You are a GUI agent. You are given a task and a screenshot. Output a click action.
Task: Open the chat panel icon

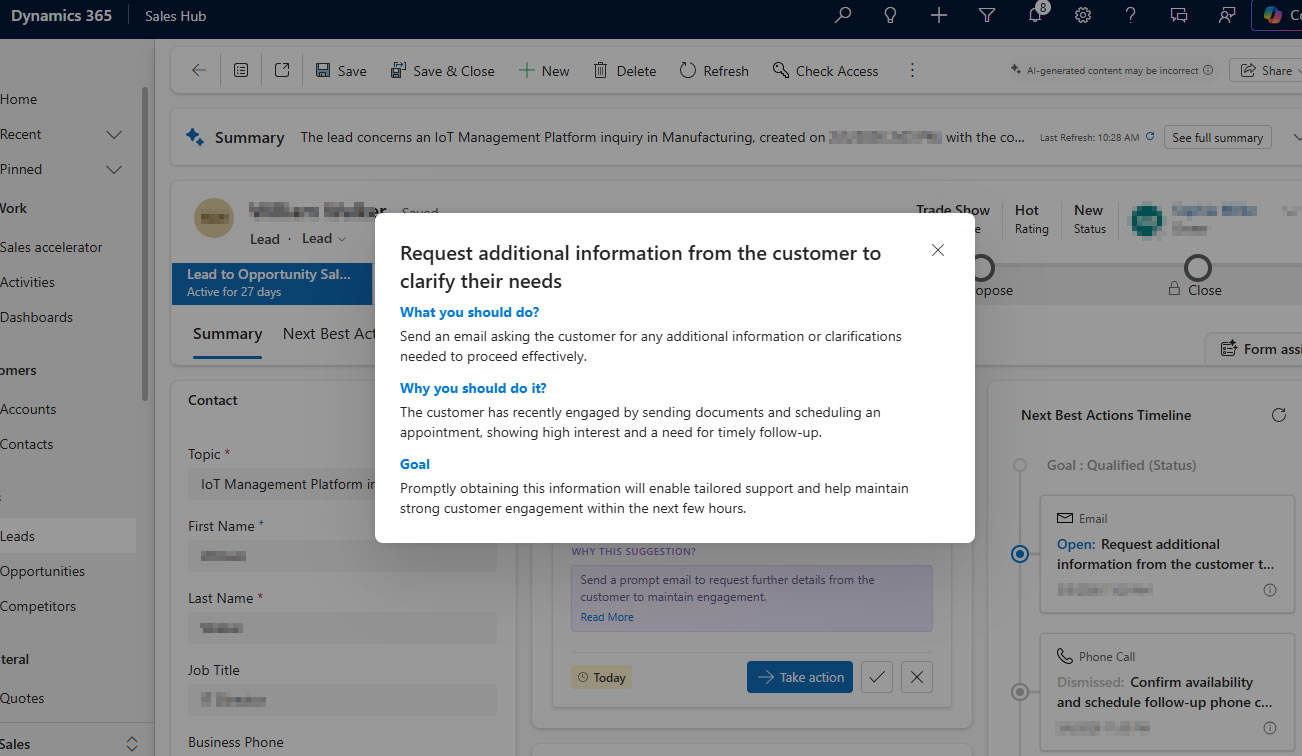(1179, 15)
